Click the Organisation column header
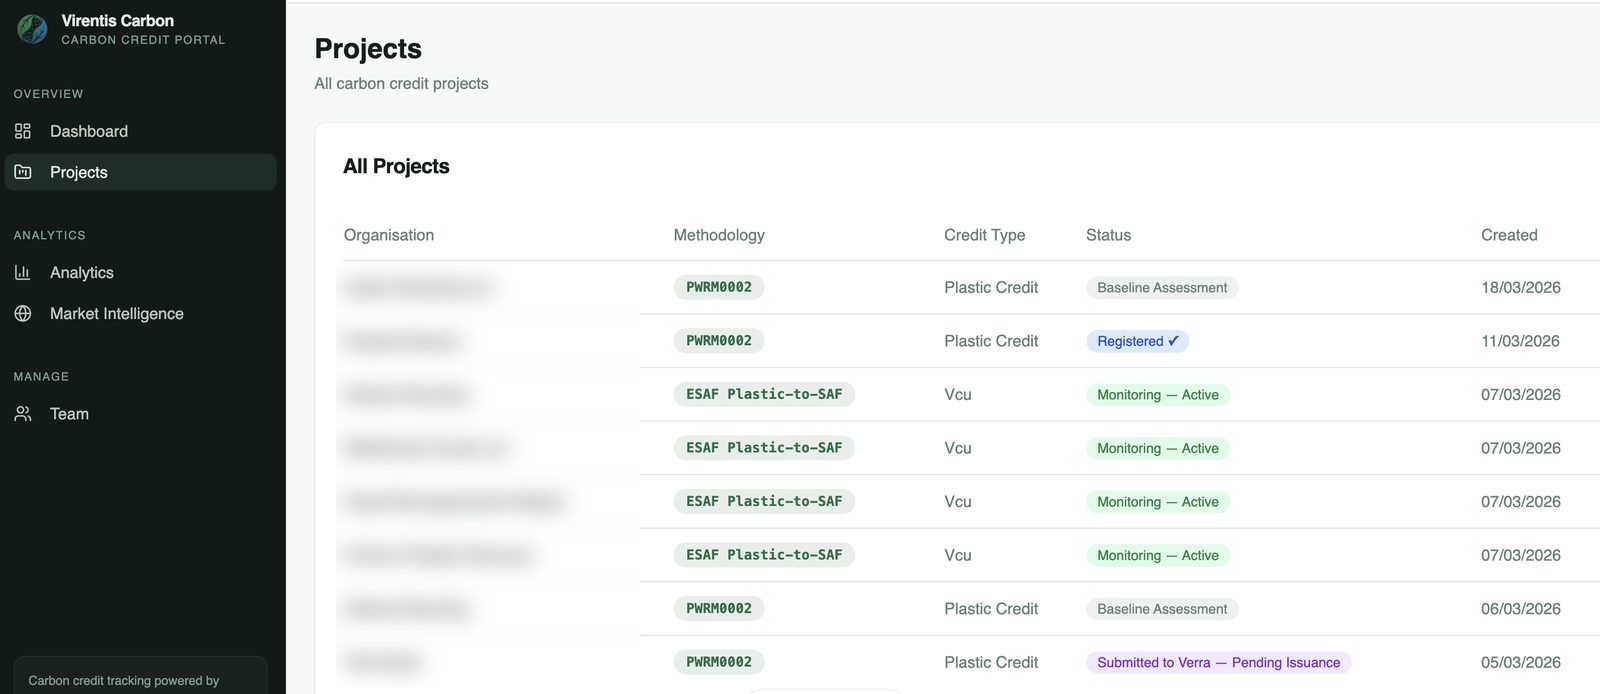 coord(389,235)
